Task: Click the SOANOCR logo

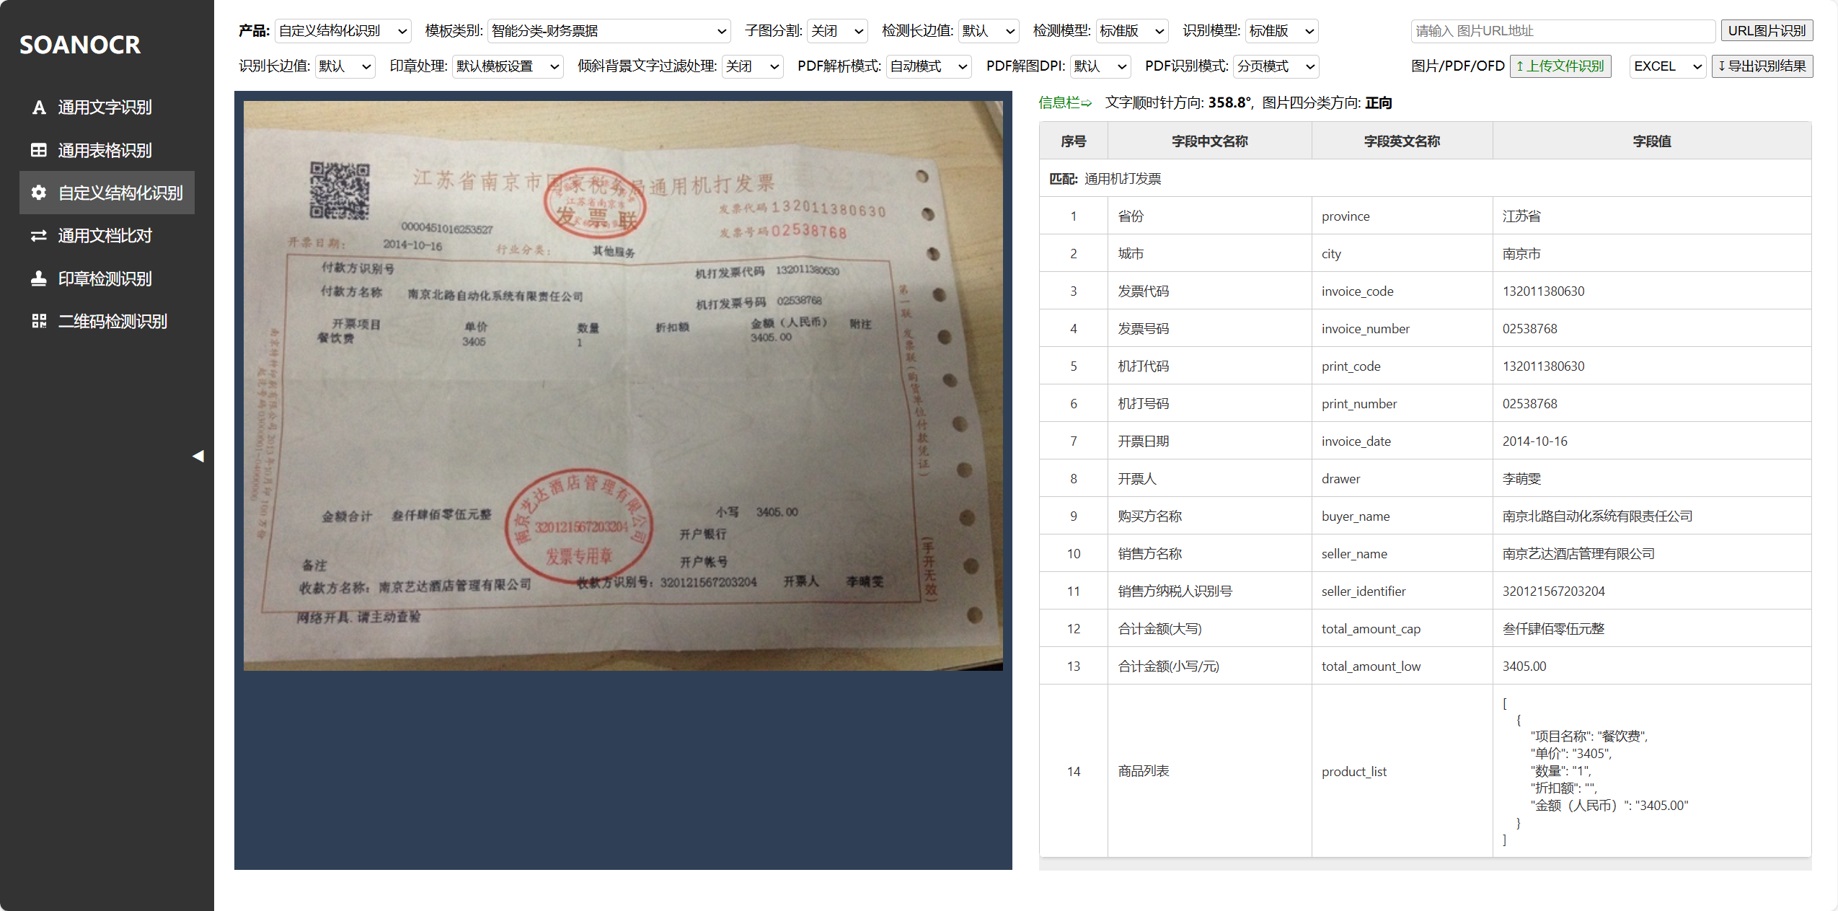Action: (80, 44)
